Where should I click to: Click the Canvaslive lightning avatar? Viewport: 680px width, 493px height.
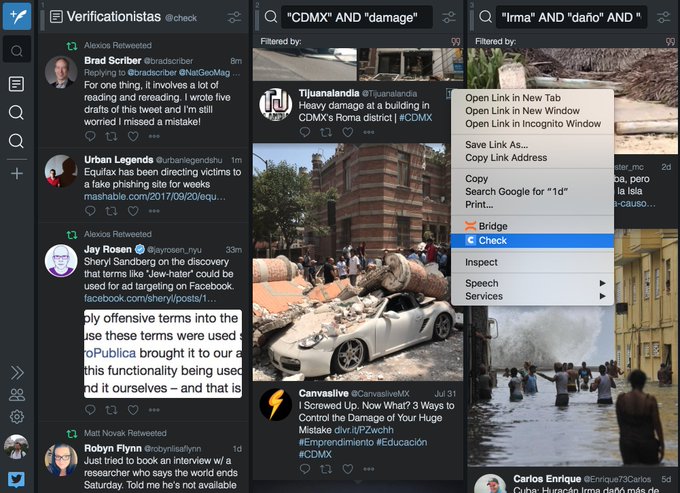point(275,405)
